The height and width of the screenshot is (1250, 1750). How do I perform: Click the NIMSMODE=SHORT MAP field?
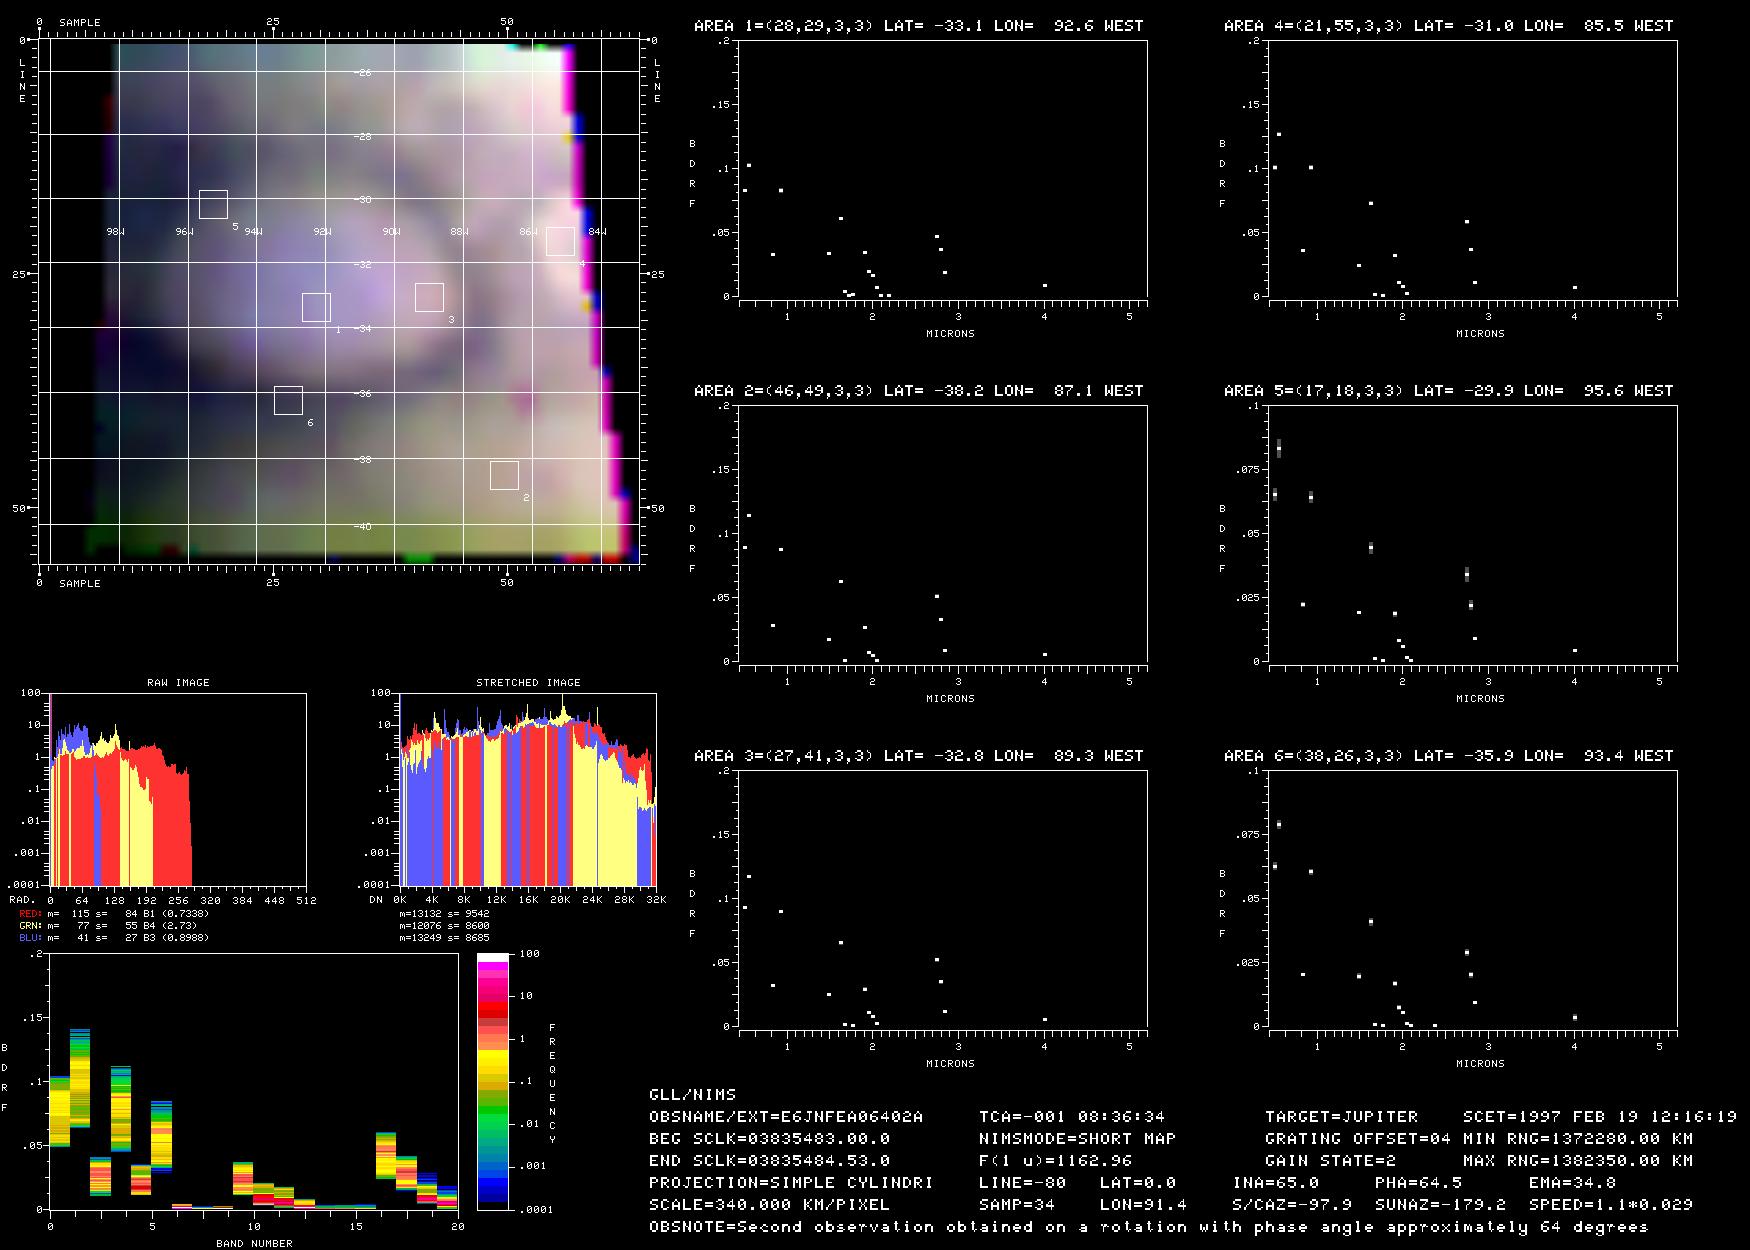(x=1077, y=1139)
